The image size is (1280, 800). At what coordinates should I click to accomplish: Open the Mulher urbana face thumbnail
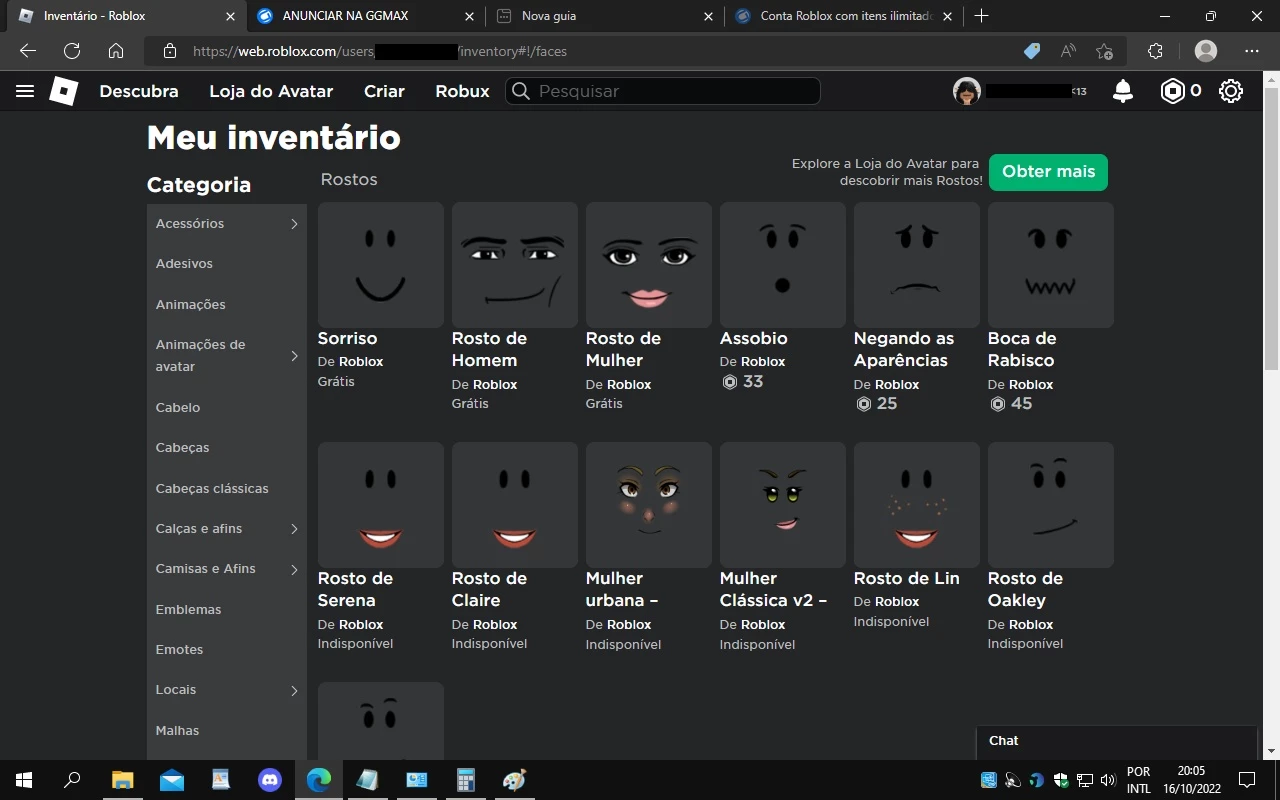tap(649, 505)
